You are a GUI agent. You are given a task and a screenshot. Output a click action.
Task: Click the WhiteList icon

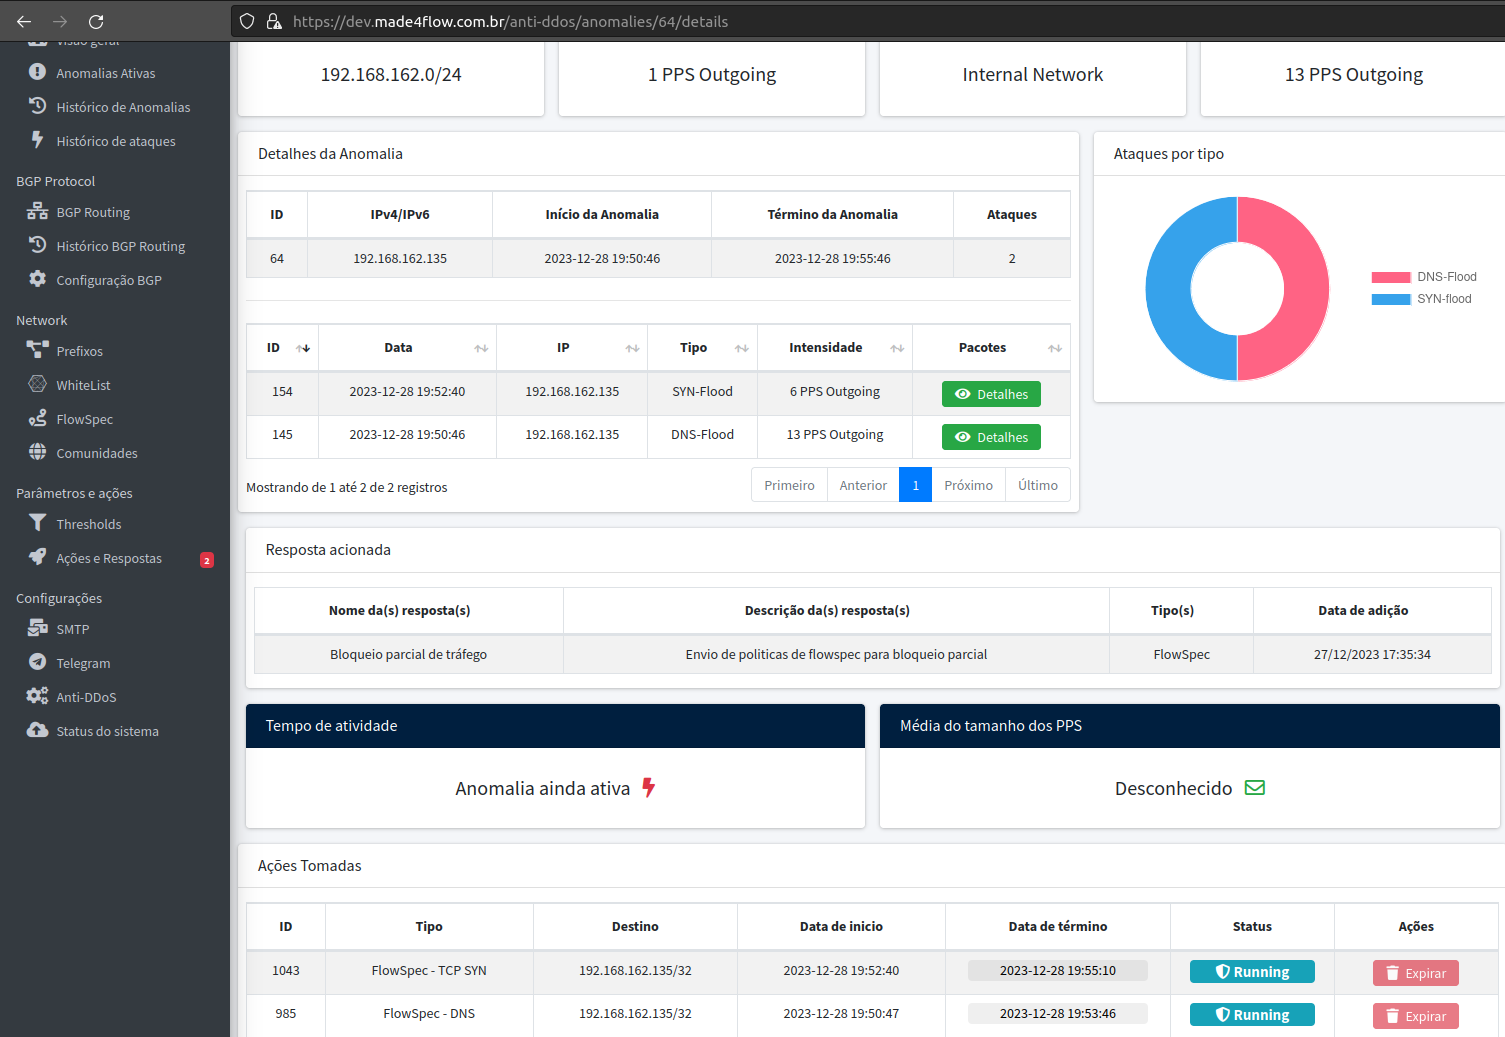coord(37,384)
